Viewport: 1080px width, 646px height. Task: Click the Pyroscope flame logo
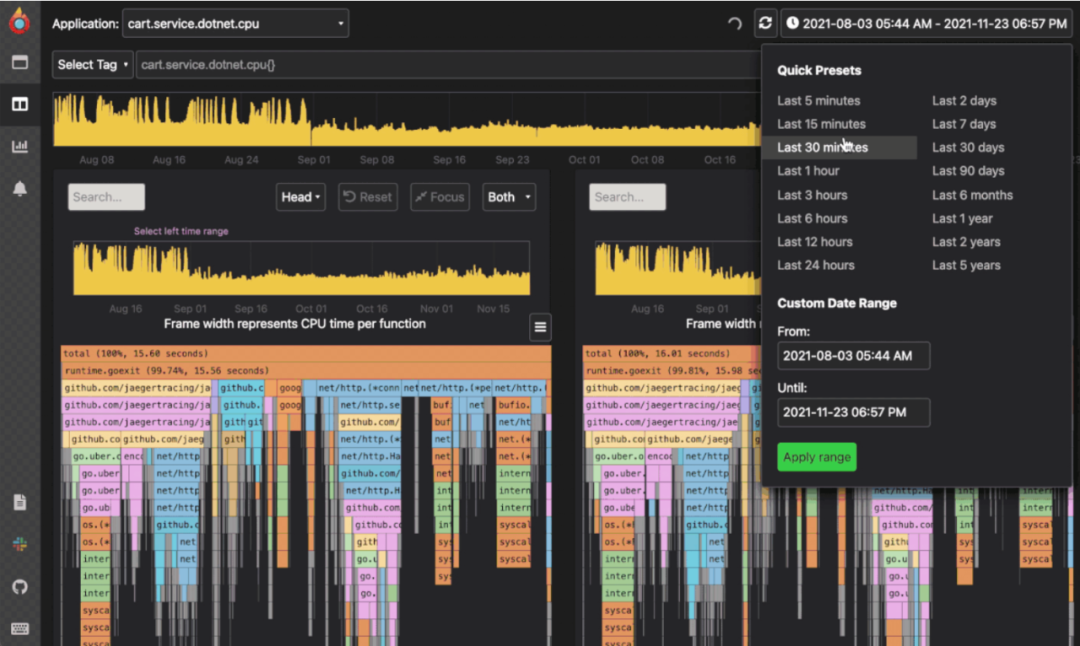click(x=19, y=21)
